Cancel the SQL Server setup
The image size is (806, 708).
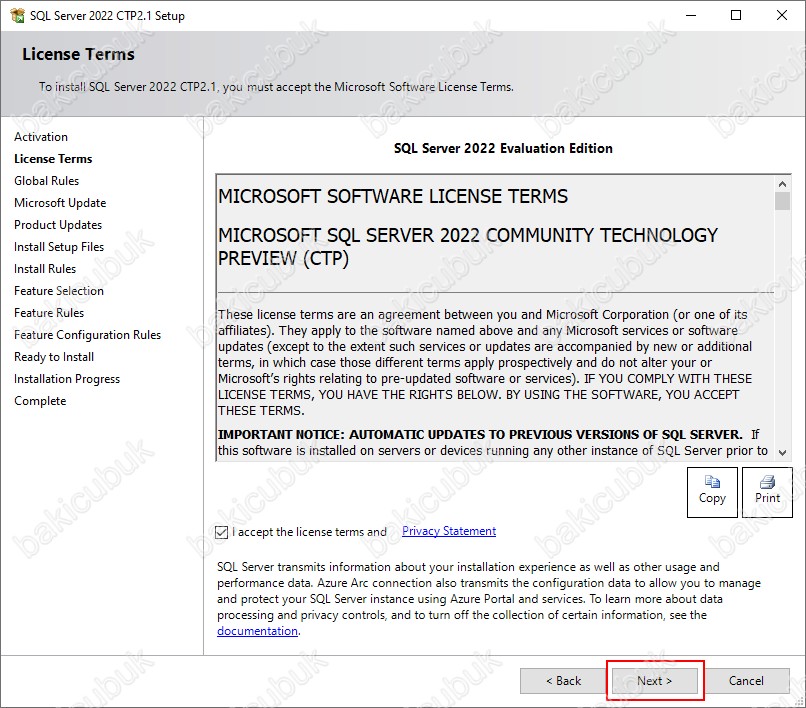click(746, 681)
